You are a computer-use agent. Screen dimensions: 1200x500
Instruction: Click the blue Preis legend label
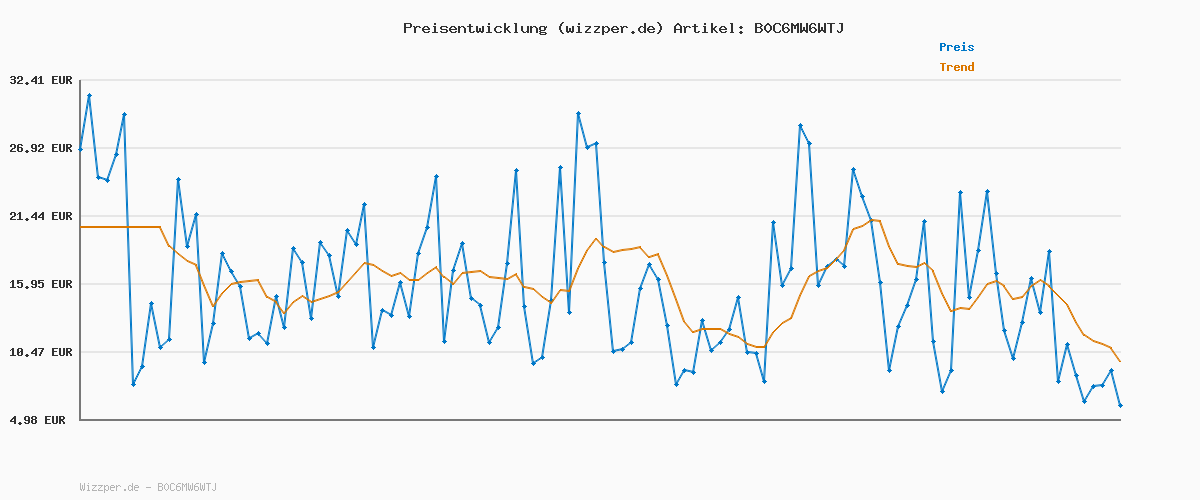[956, 47]
